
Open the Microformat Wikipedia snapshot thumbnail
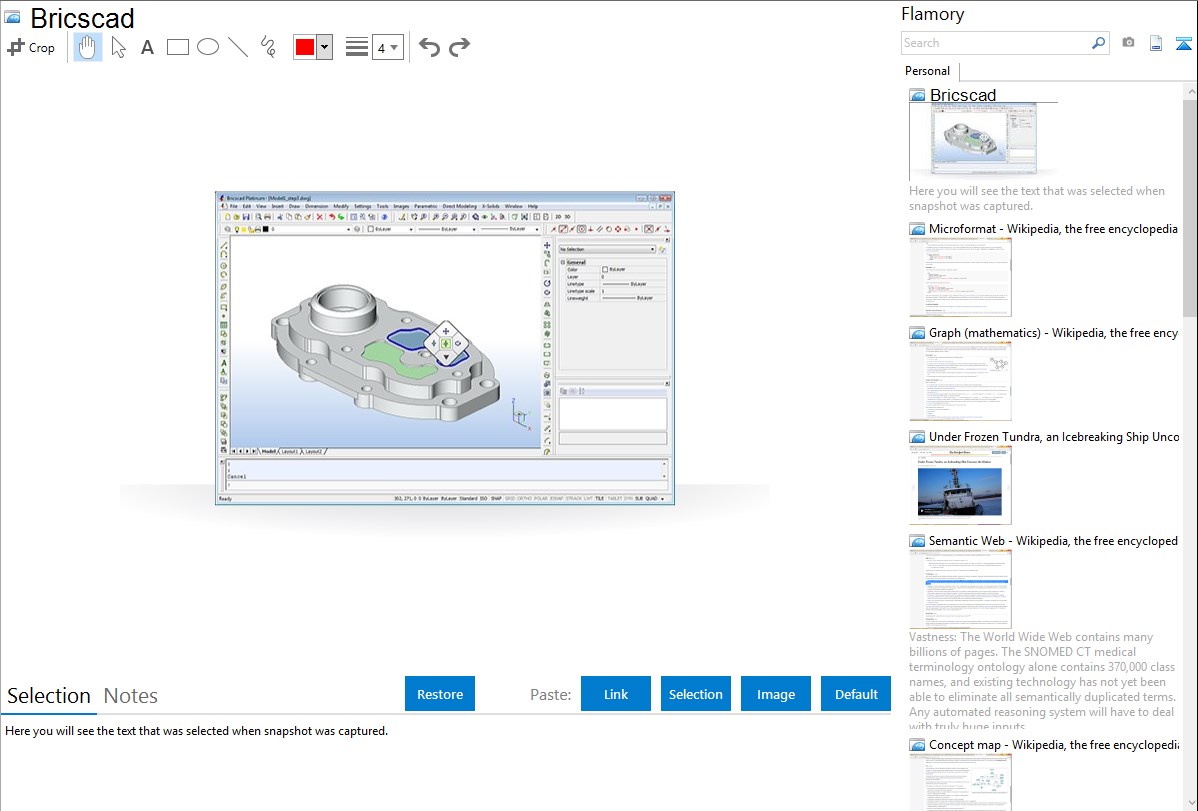tap(960, 277)
